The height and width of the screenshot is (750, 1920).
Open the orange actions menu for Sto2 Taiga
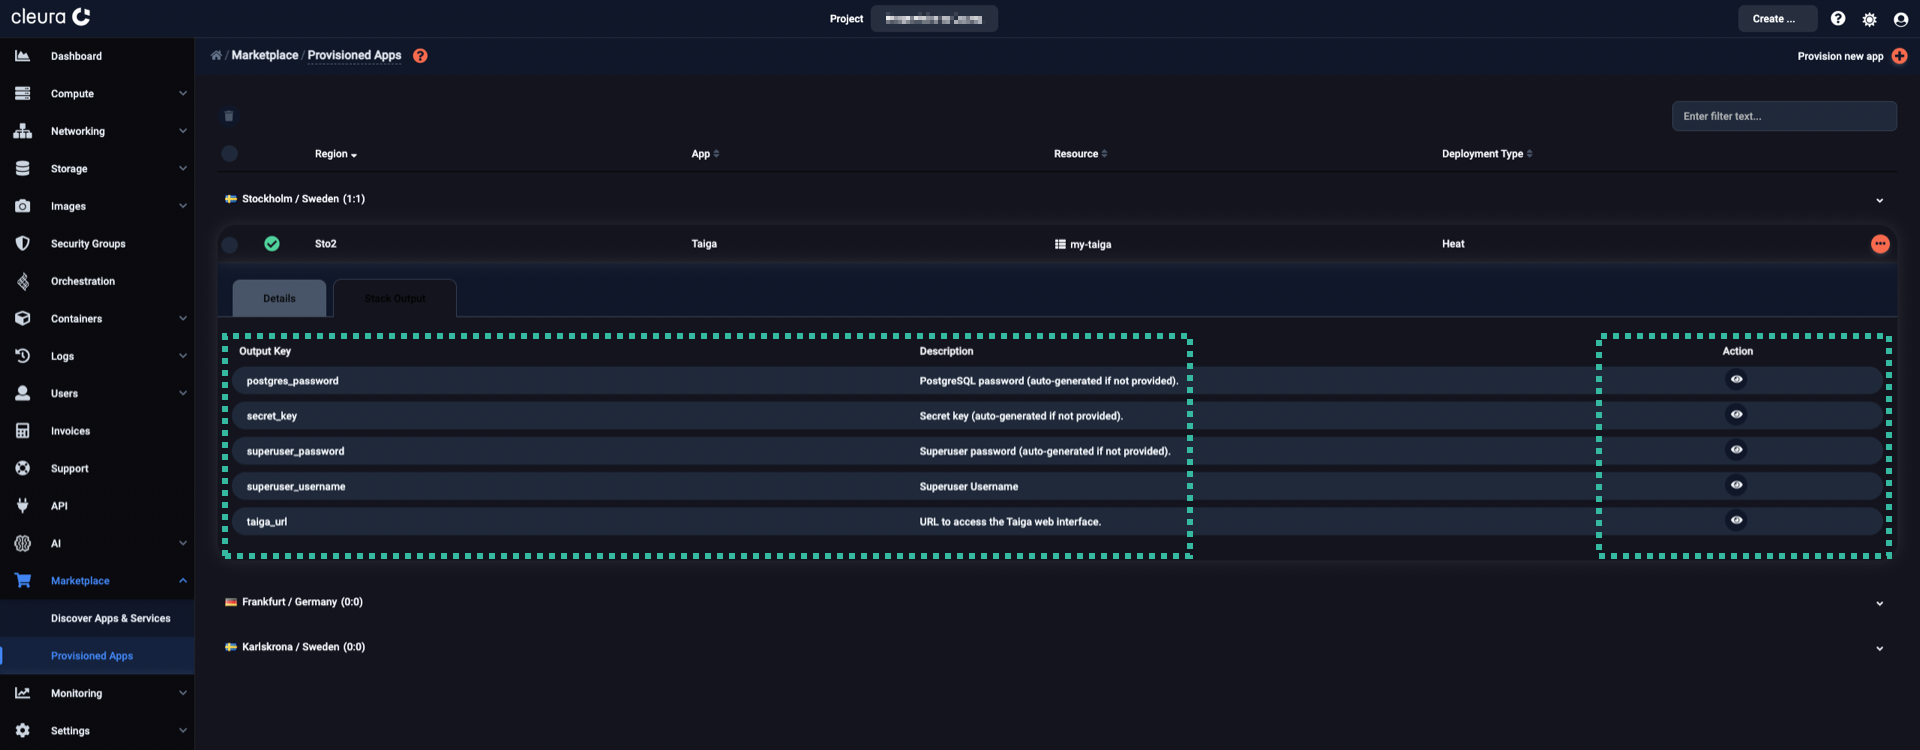[1880, 244]
